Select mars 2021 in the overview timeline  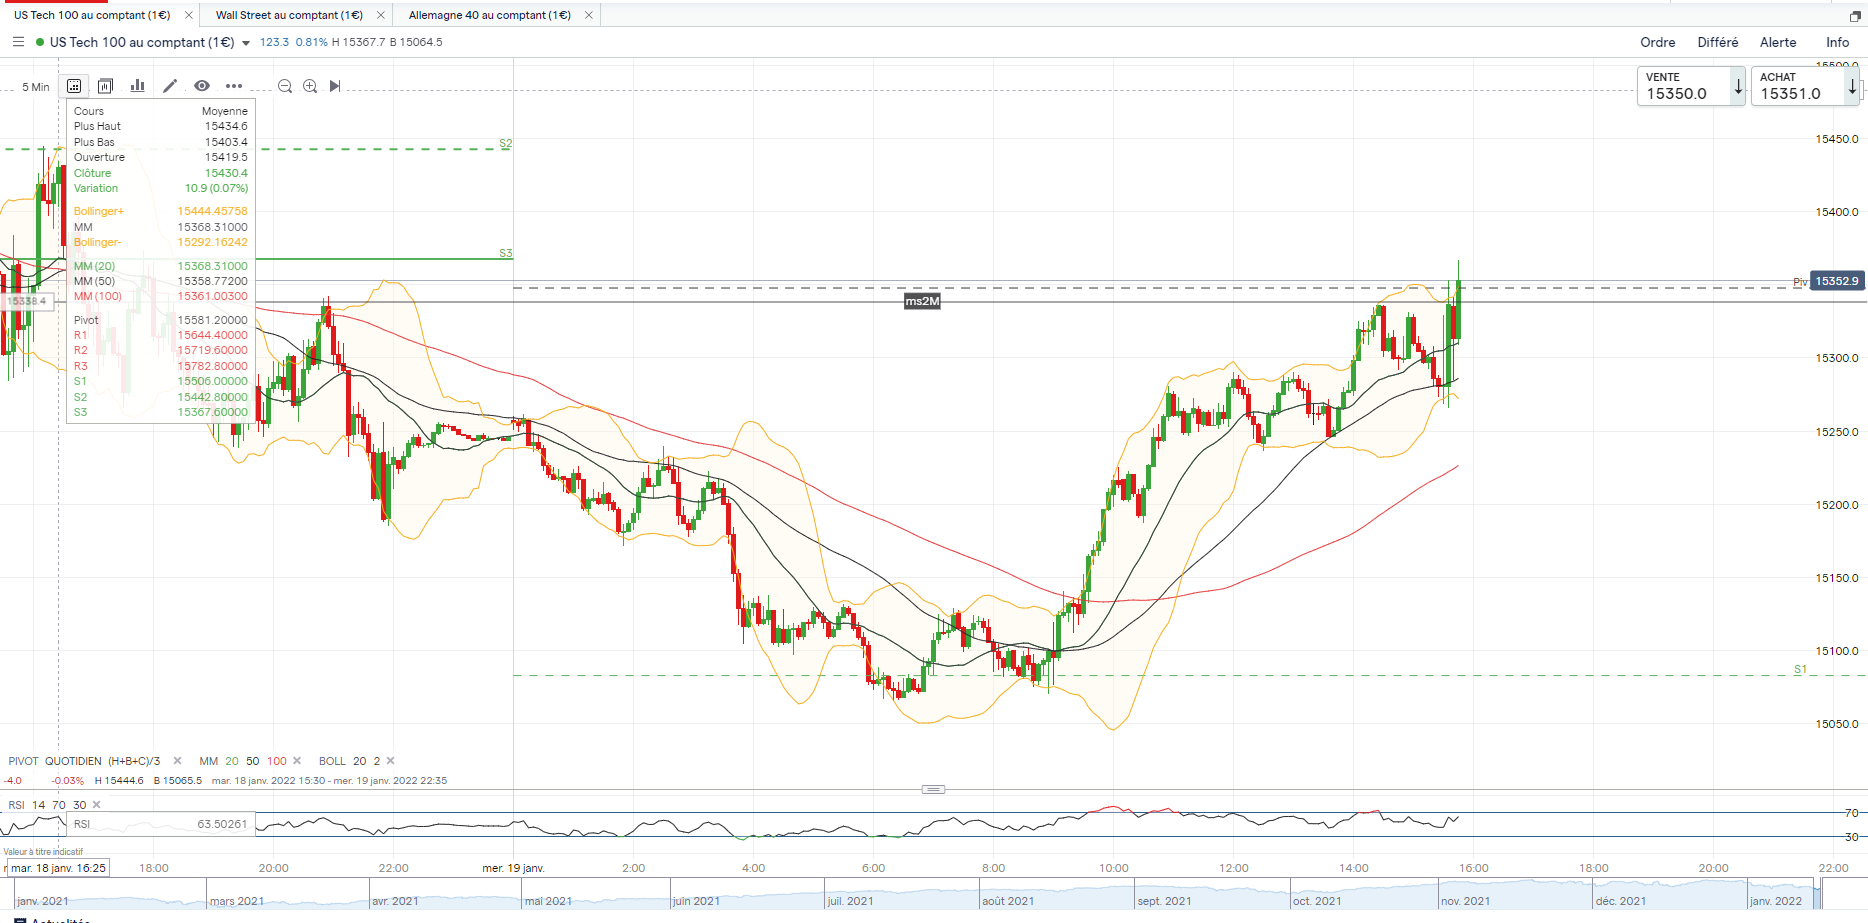237,901
